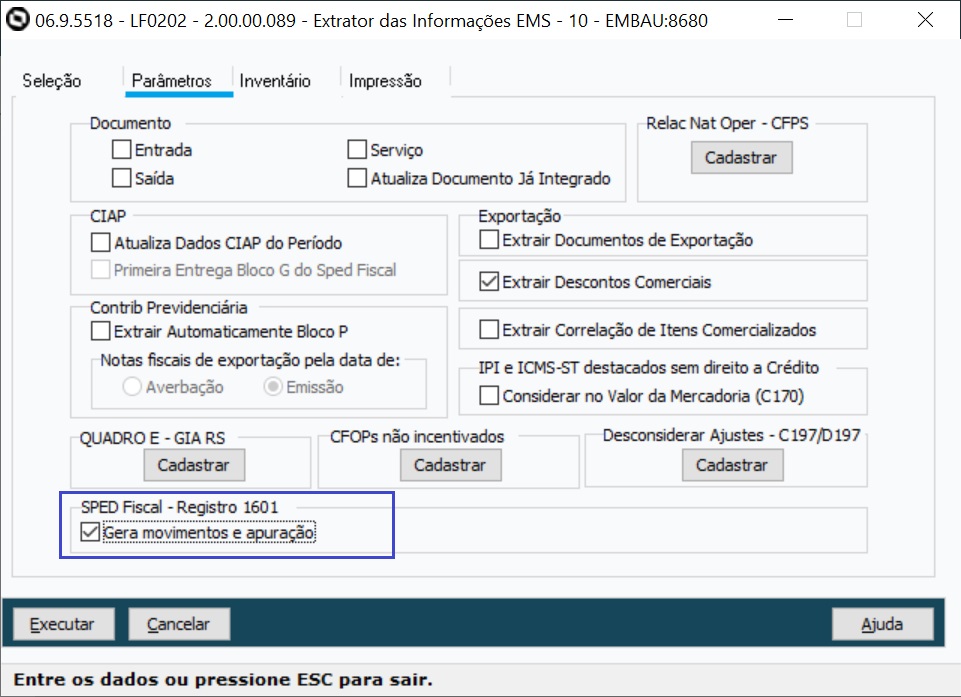Minimize the Extrator das Informações window

click(x=785, y=20)
